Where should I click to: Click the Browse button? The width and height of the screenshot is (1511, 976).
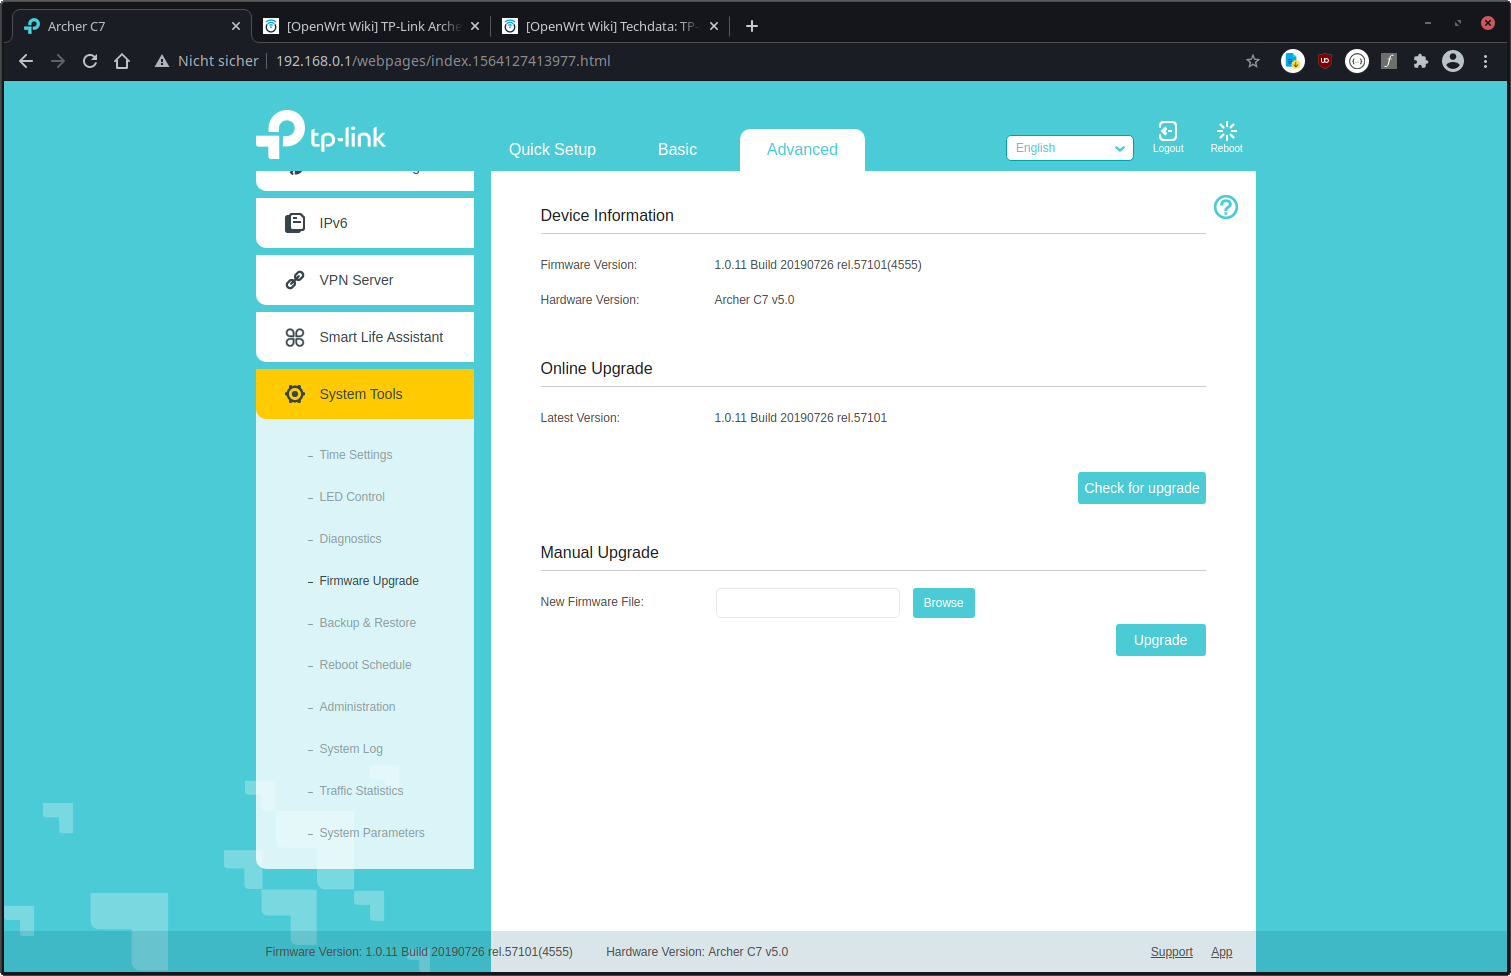coord(943,603)
